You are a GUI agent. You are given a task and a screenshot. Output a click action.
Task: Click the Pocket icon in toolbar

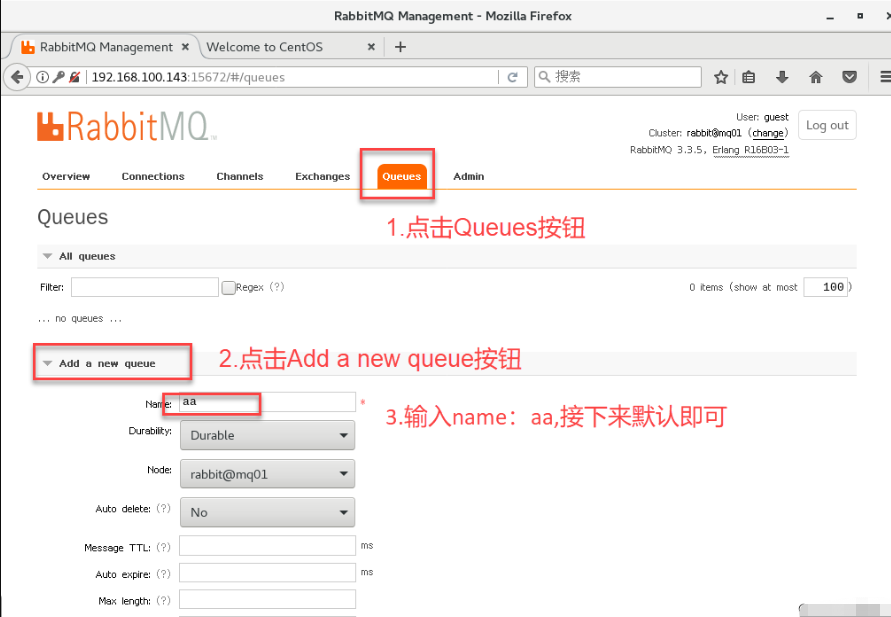850,77
